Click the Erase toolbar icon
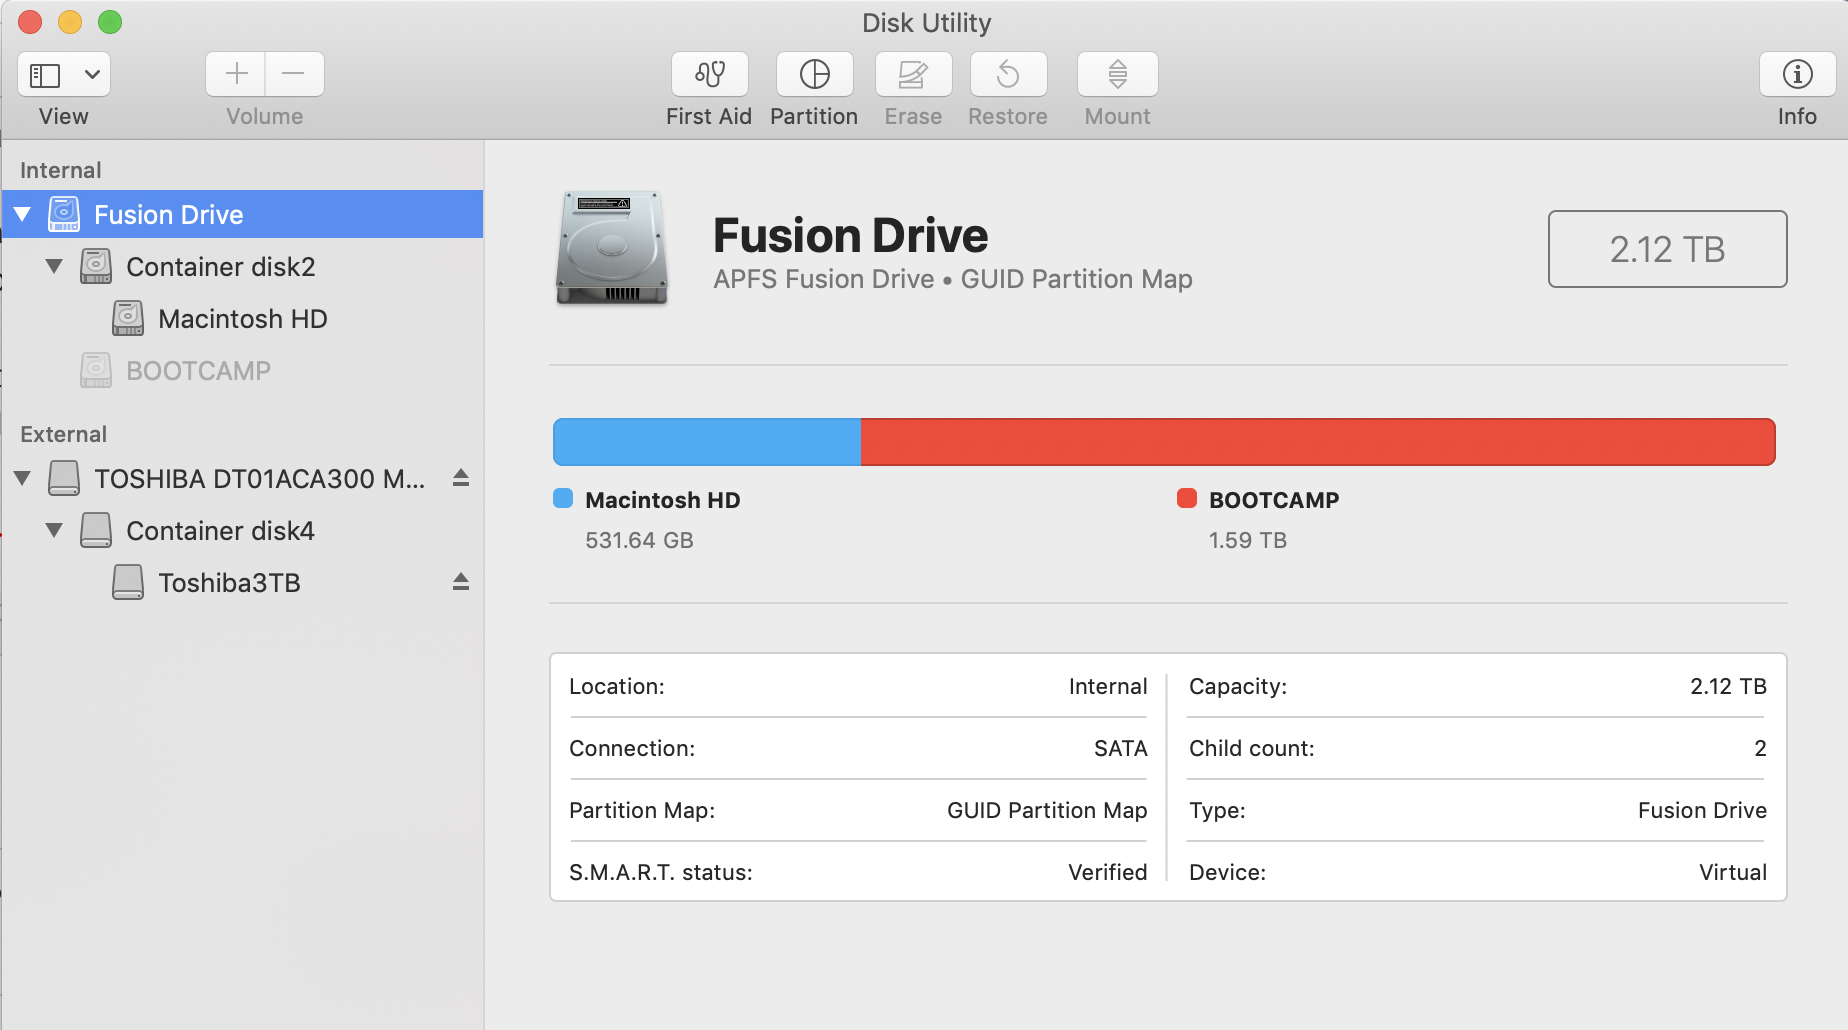Image resolution: width=1848 pixels, height=1030 pixels. 912,75
